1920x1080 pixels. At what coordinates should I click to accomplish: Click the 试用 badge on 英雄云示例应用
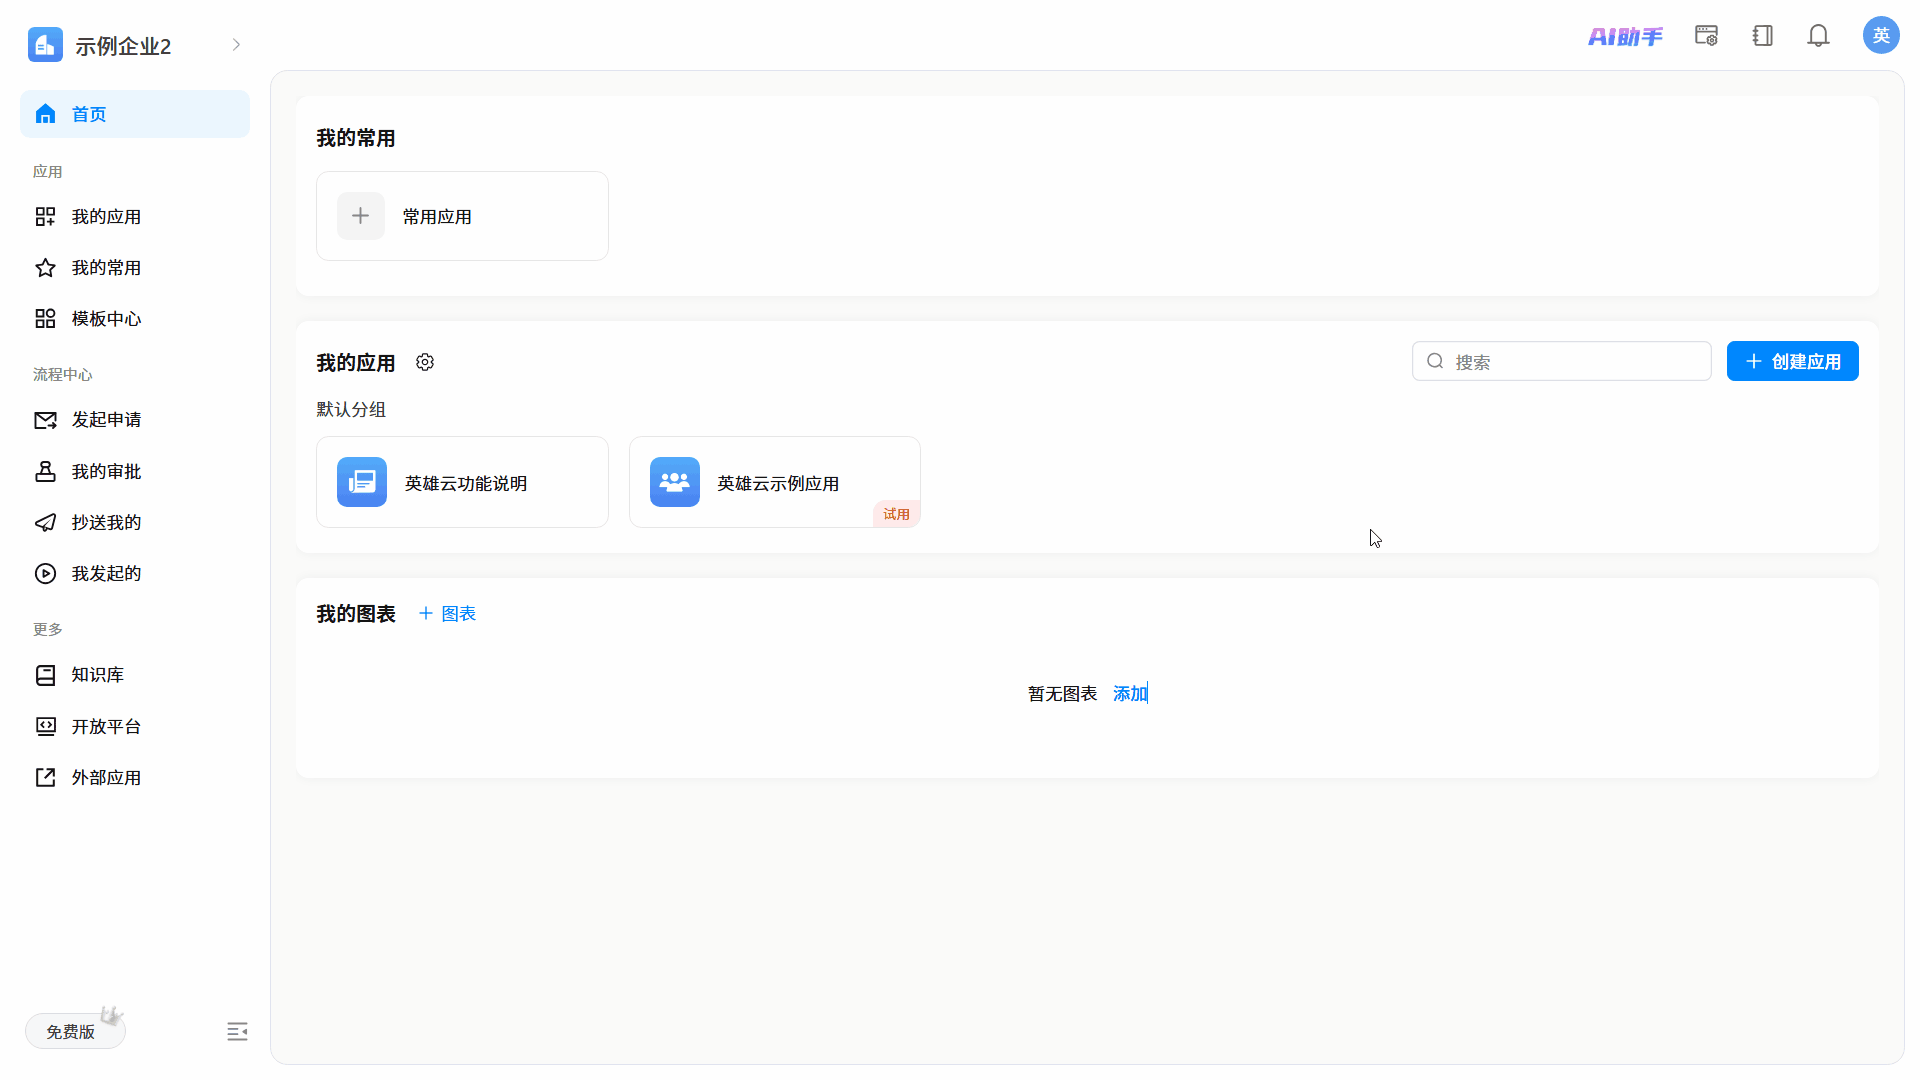[x=896, y=514]
